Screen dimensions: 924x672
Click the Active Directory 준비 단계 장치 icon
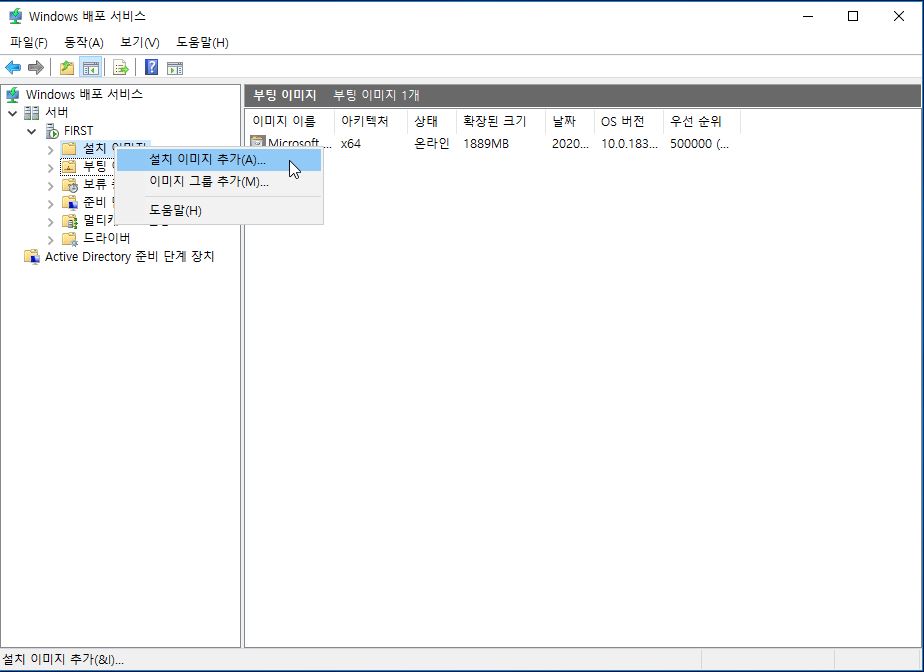tap(32, 257)
